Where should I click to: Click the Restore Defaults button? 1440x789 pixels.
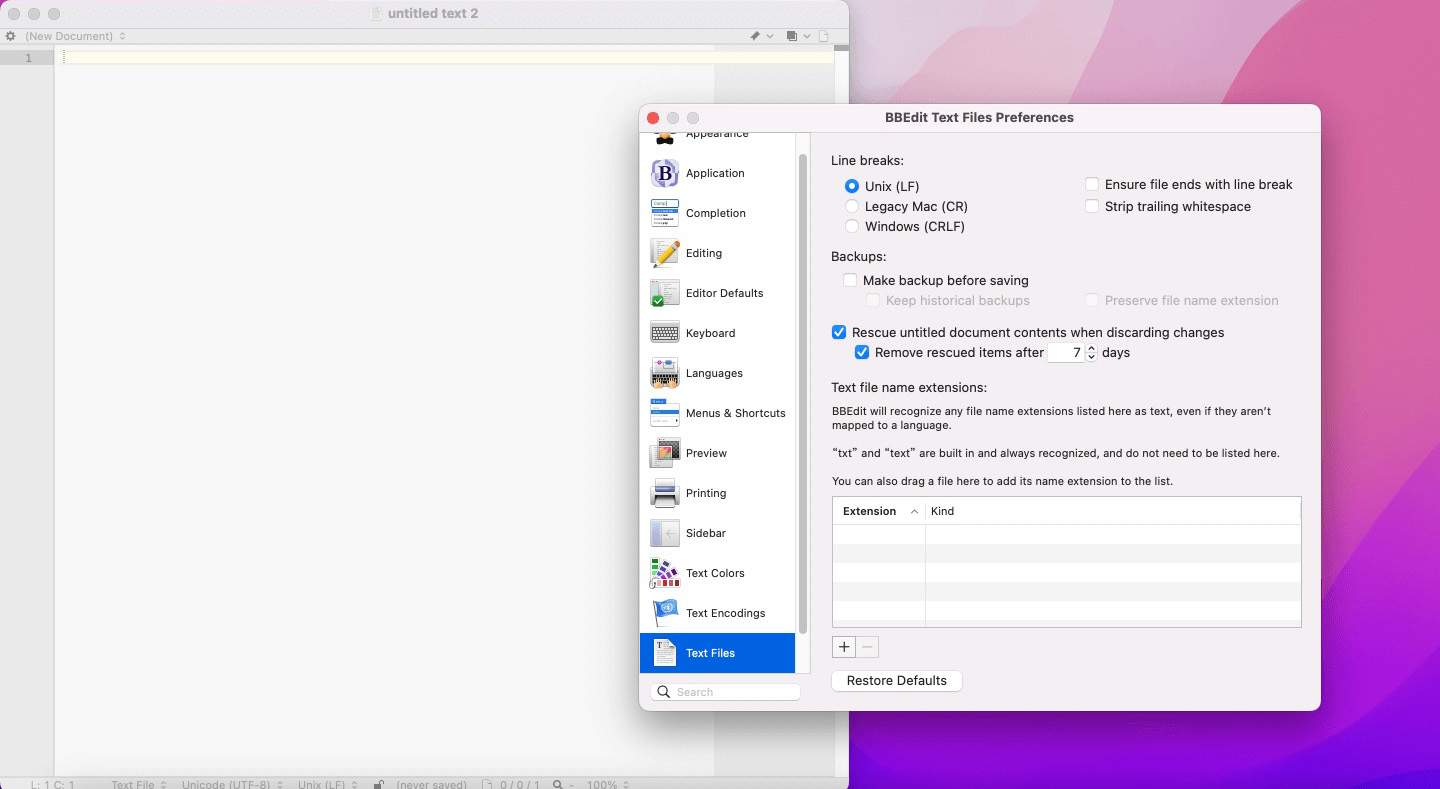click(896, 680)
